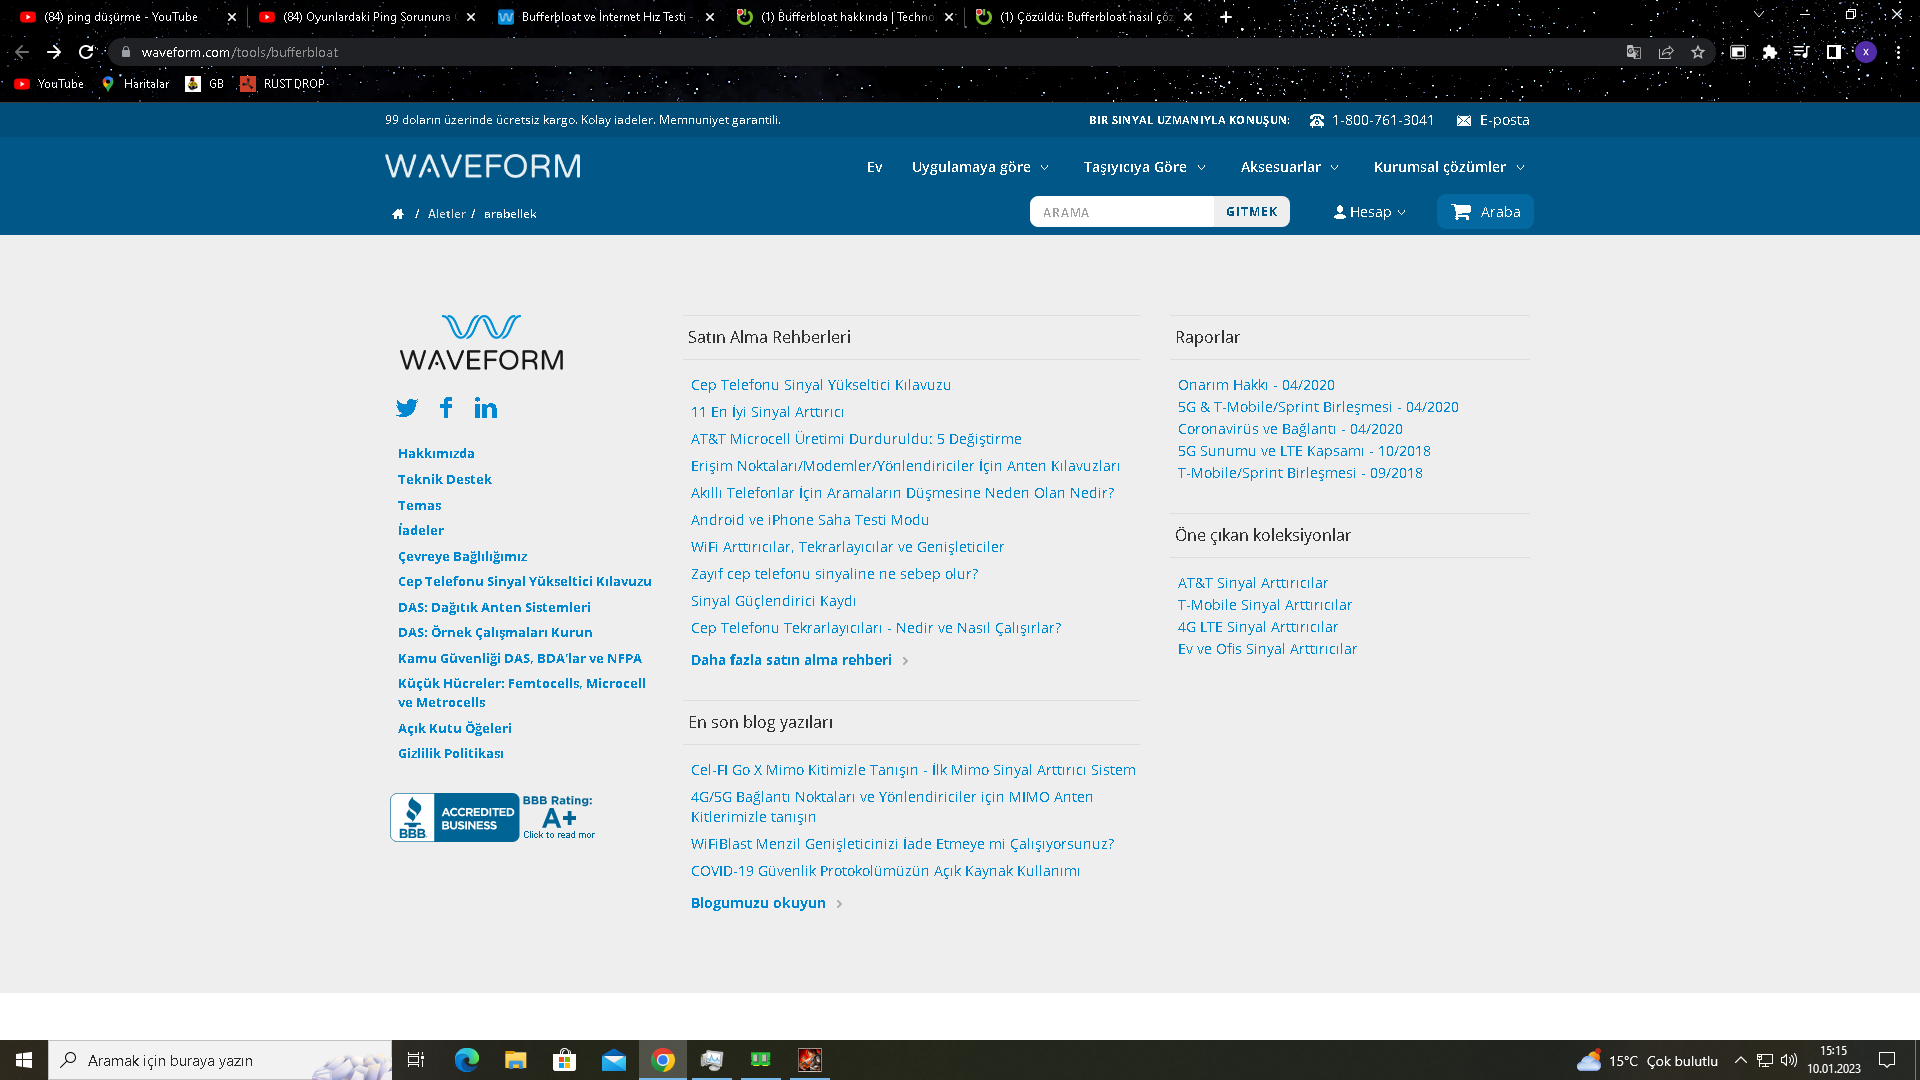Open Chrome extensions puzzle icon

pos(1770,52)
